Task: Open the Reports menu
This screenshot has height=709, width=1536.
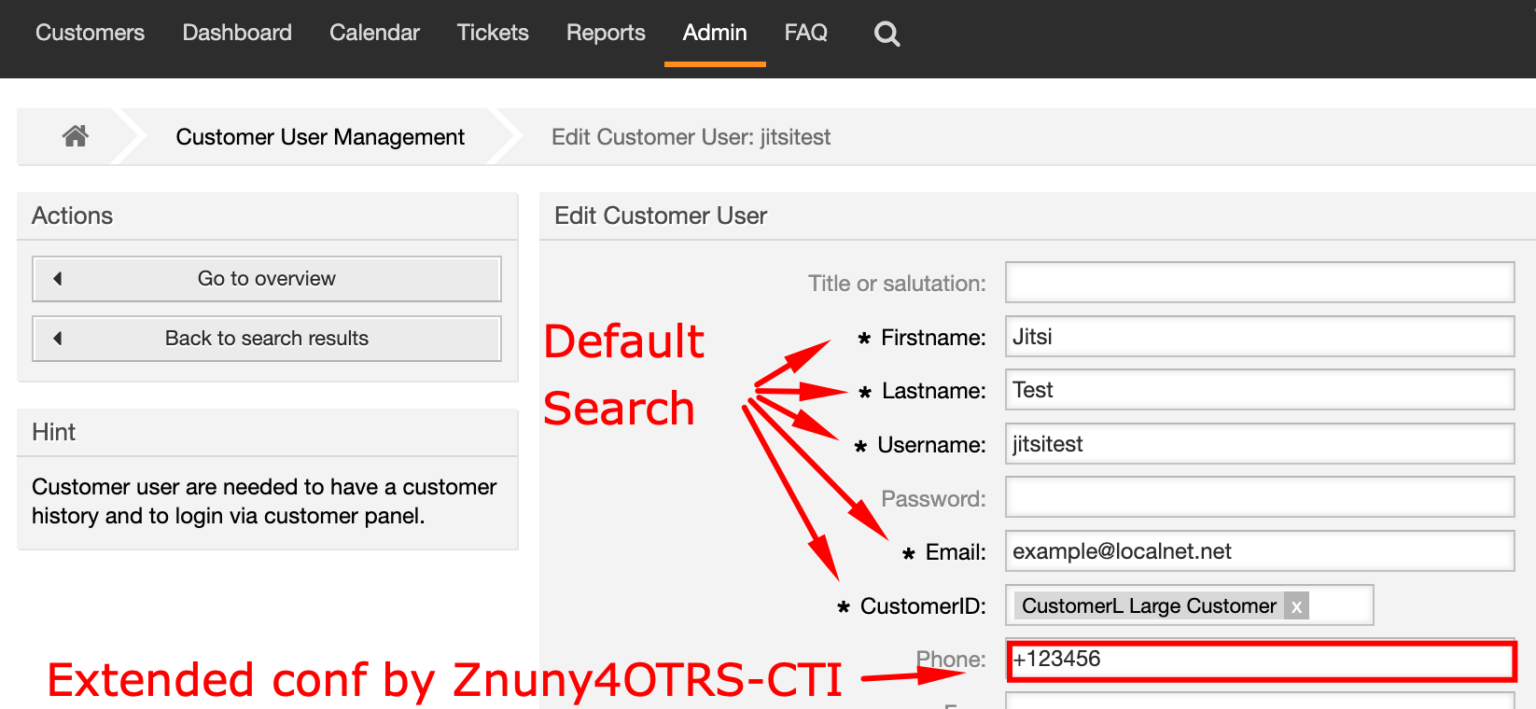Action: pyautogui.click(x=605, y=32)
